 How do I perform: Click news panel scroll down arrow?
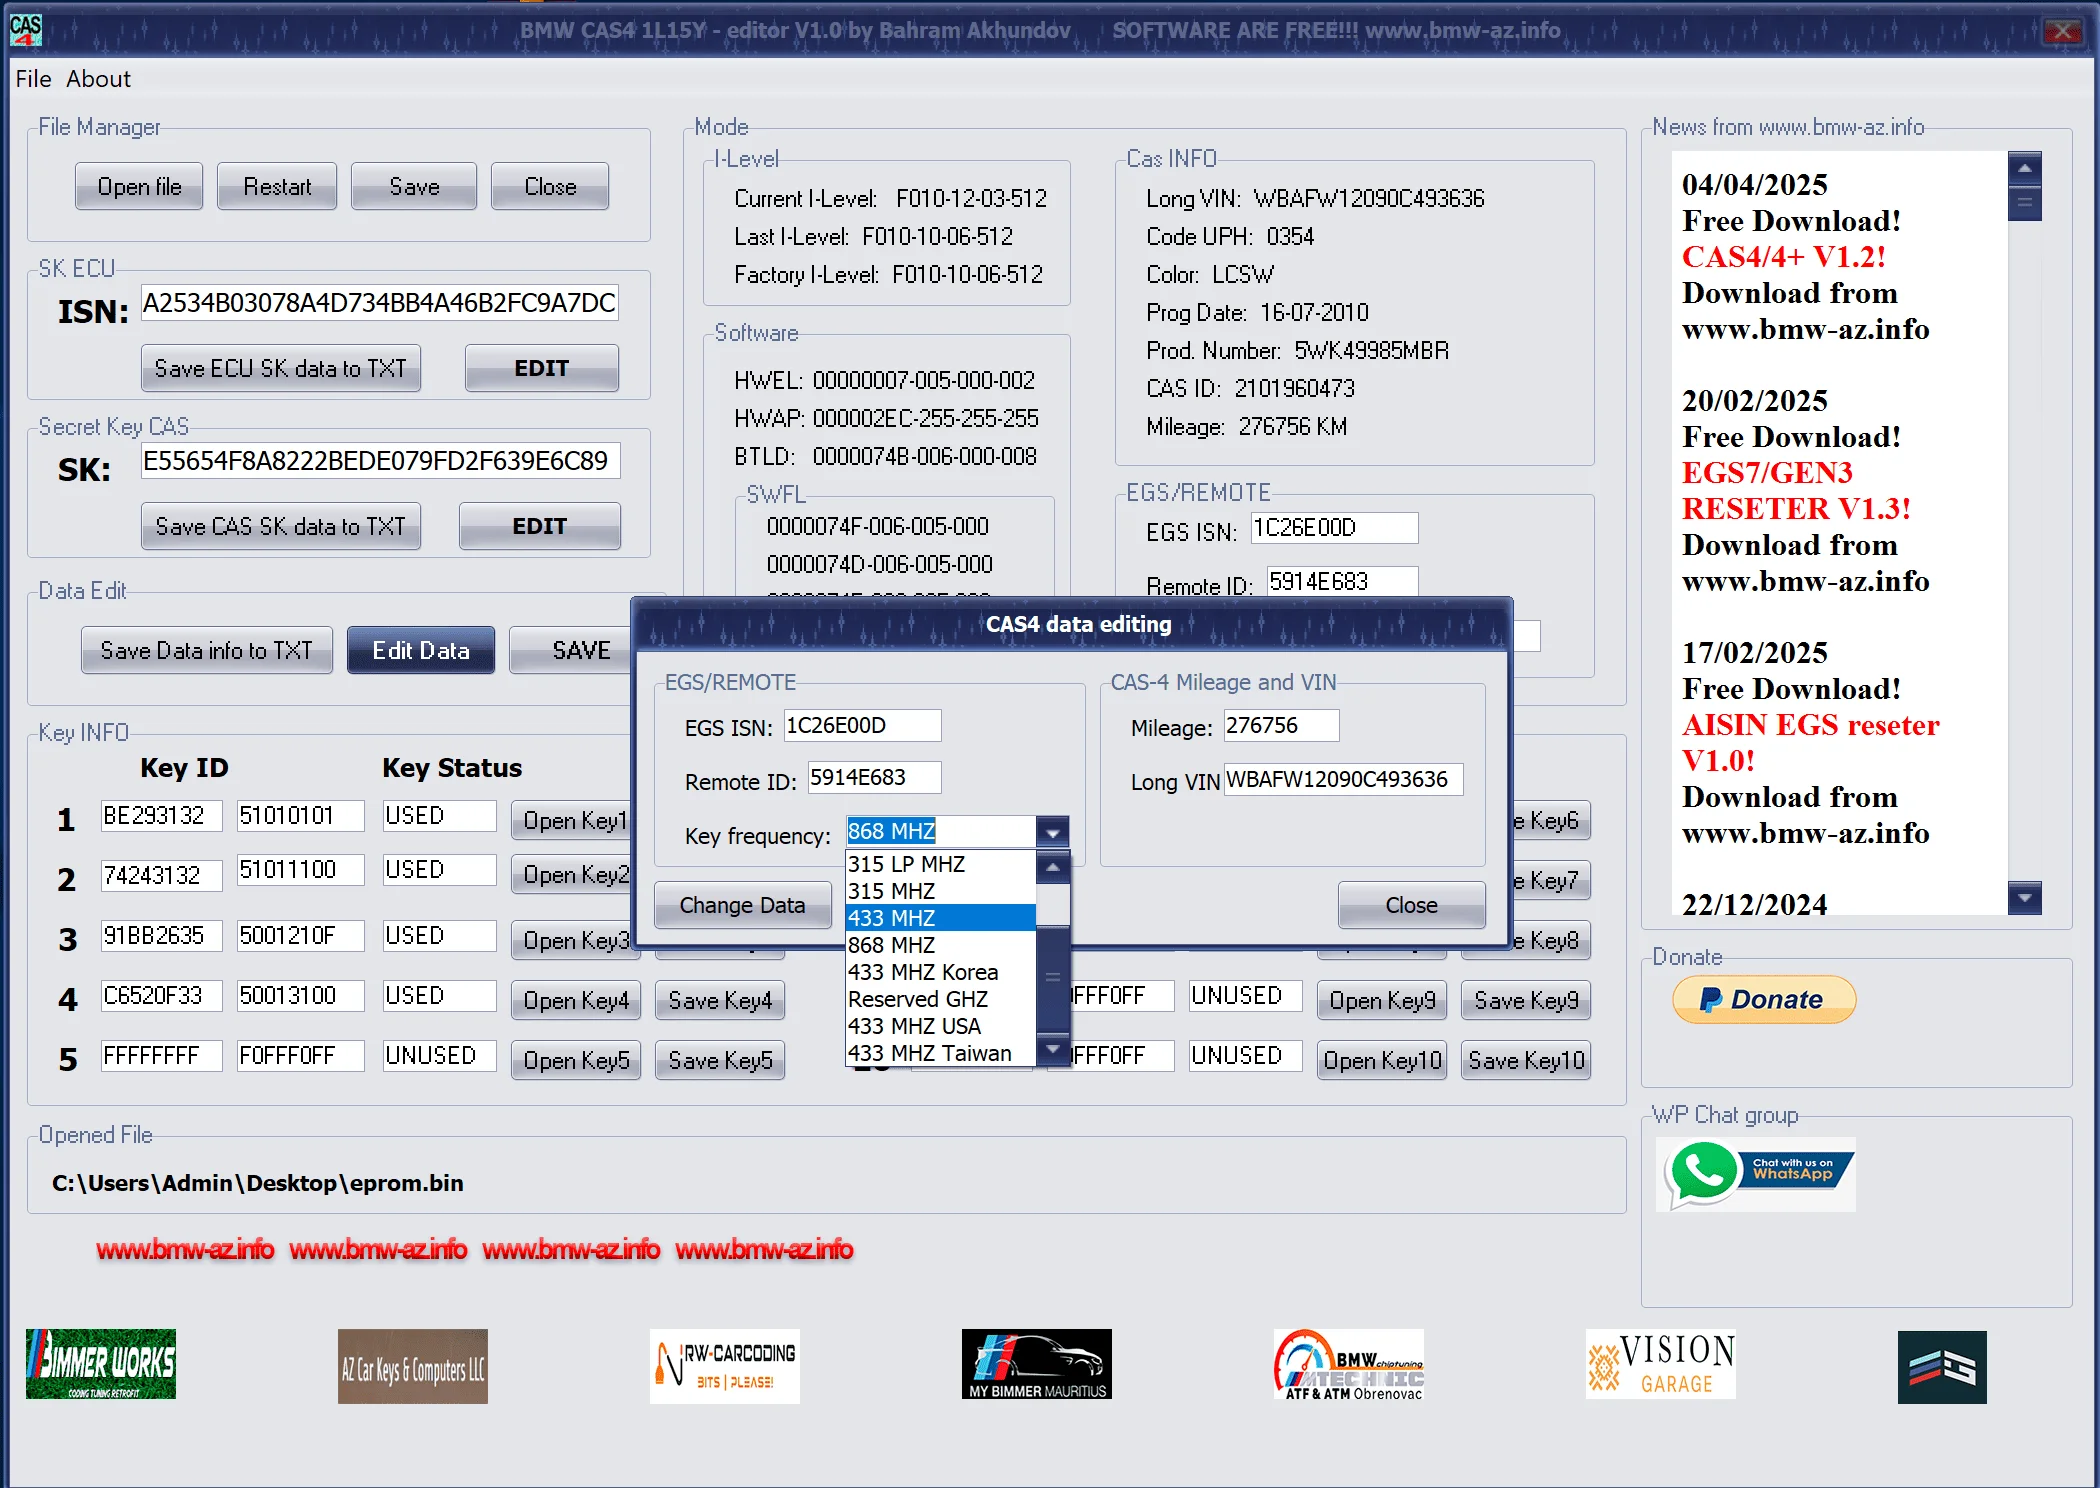point(2024,898)
